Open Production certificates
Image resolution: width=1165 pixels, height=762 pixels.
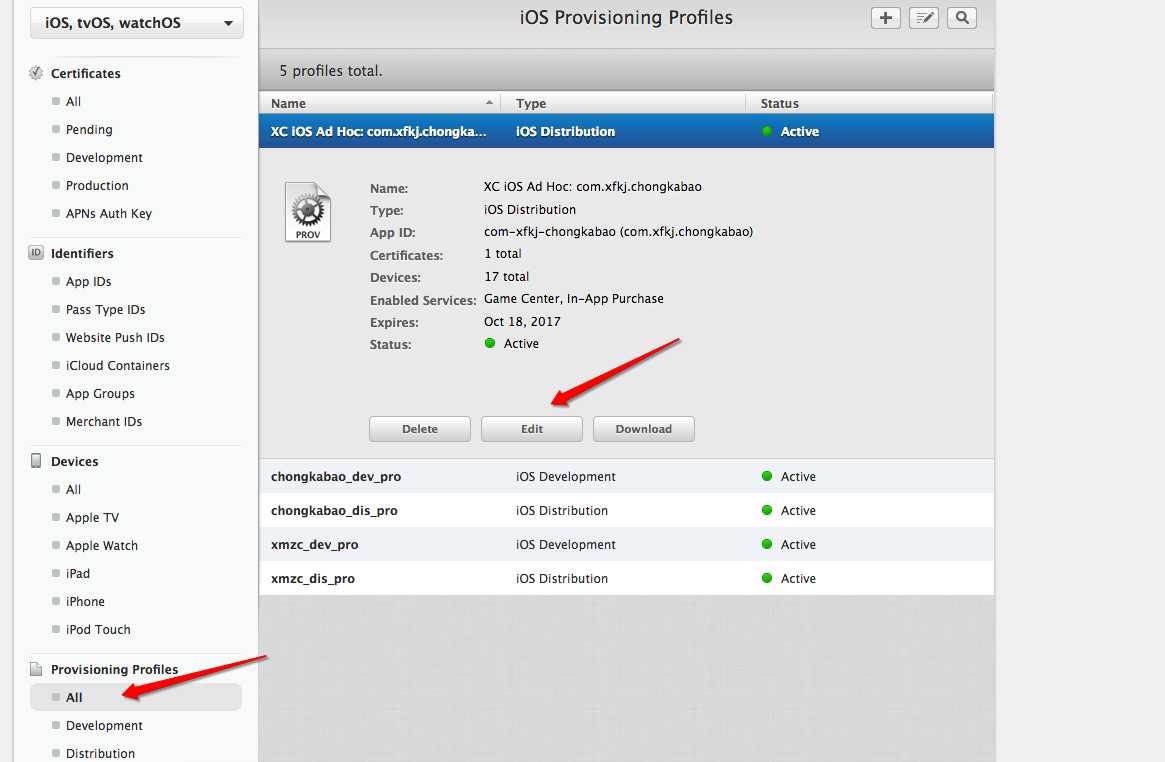click(x=97, y=186)
